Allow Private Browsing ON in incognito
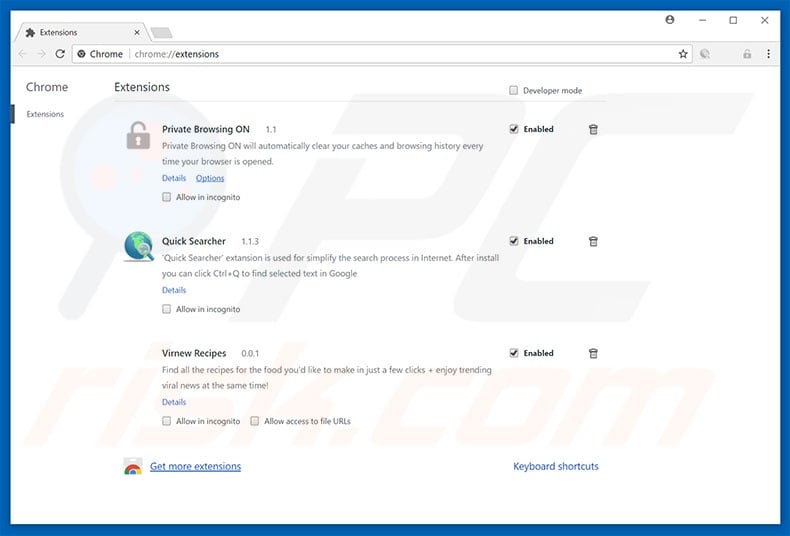The height and width of the screenshot is (536, 790). point(166,197)
